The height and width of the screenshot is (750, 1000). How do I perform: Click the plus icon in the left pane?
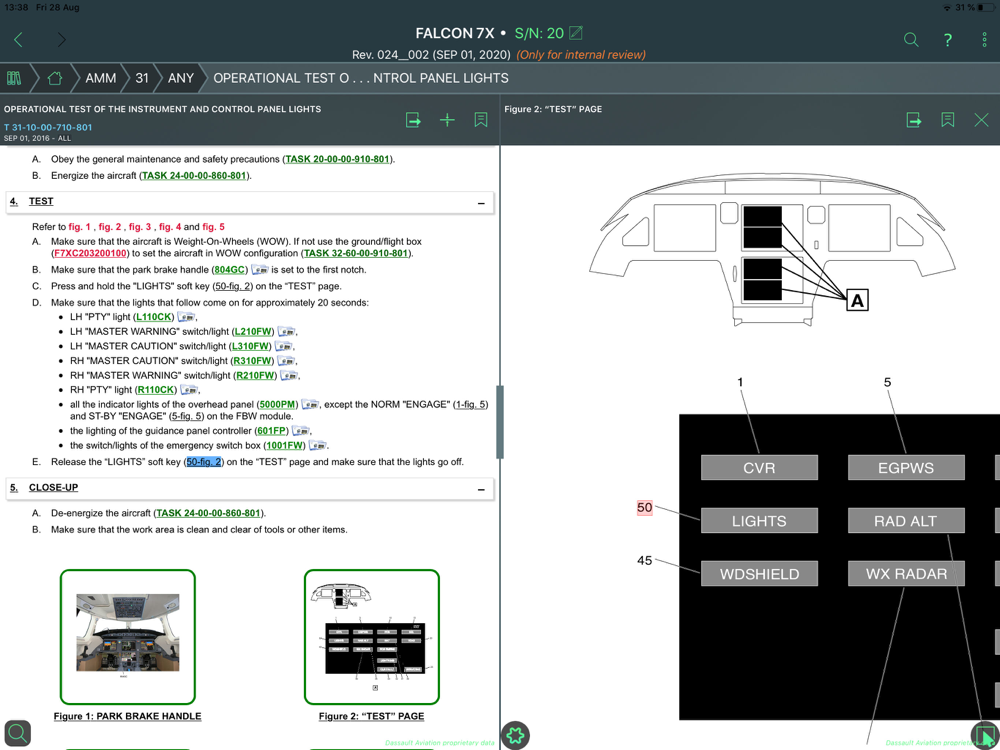(448, 120)
